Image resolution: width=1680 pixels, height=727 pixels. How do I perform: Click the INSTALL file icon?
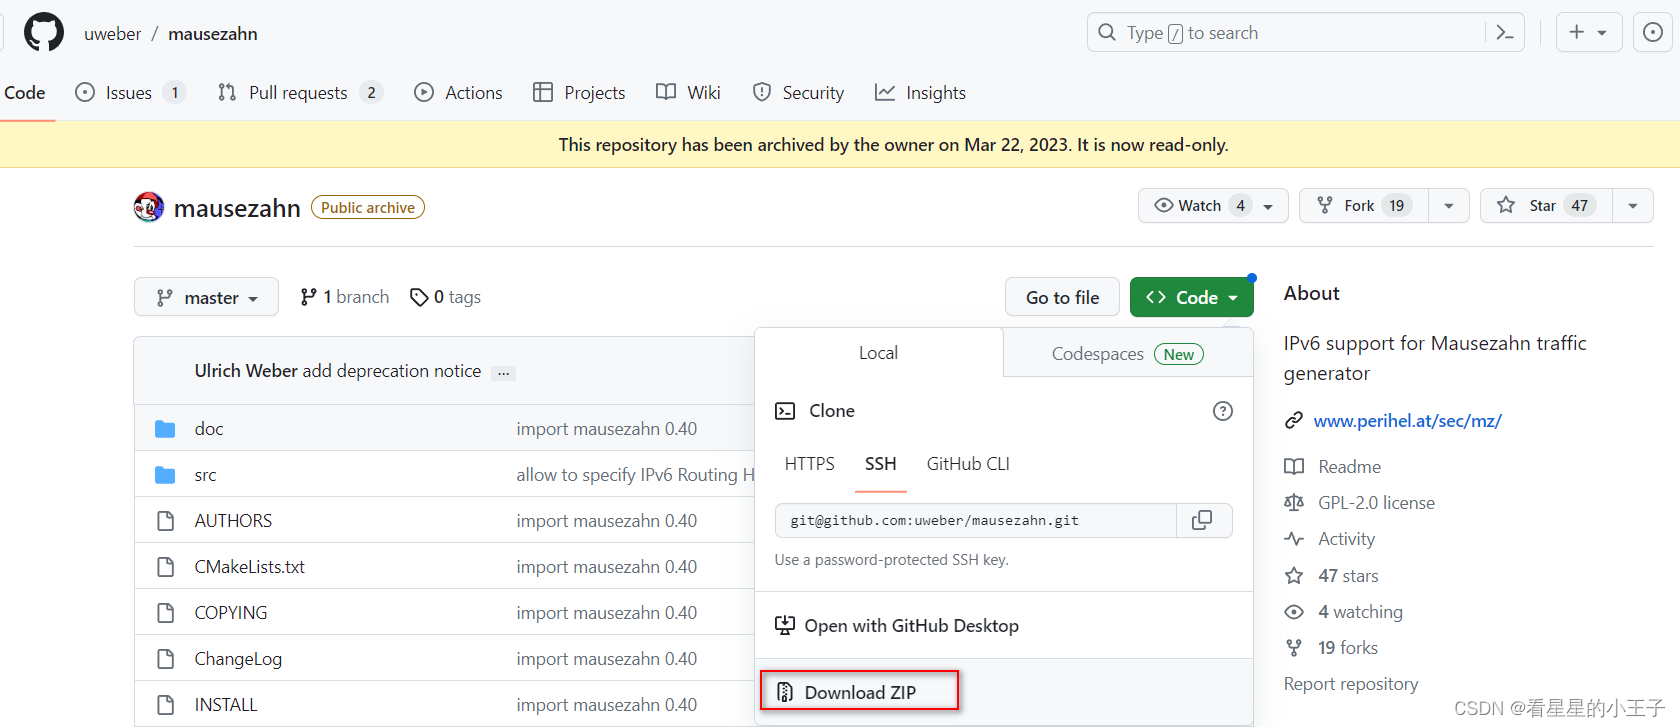(x=166, y=705)
